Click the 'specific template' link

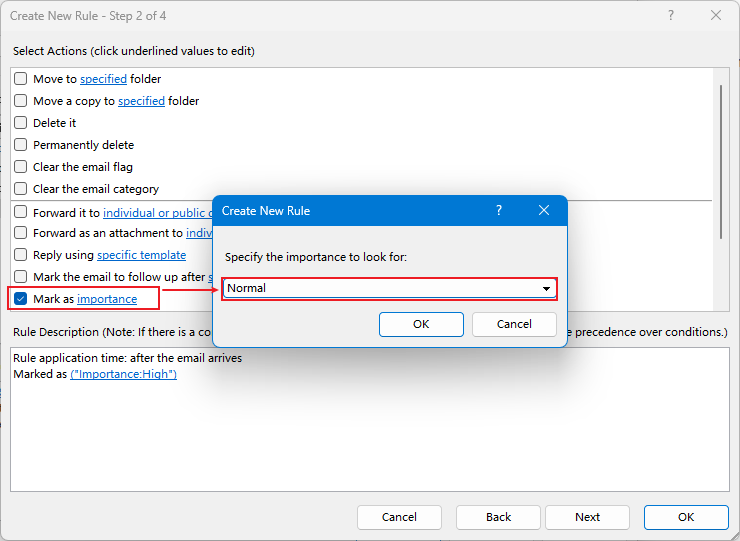pos(142,255)
